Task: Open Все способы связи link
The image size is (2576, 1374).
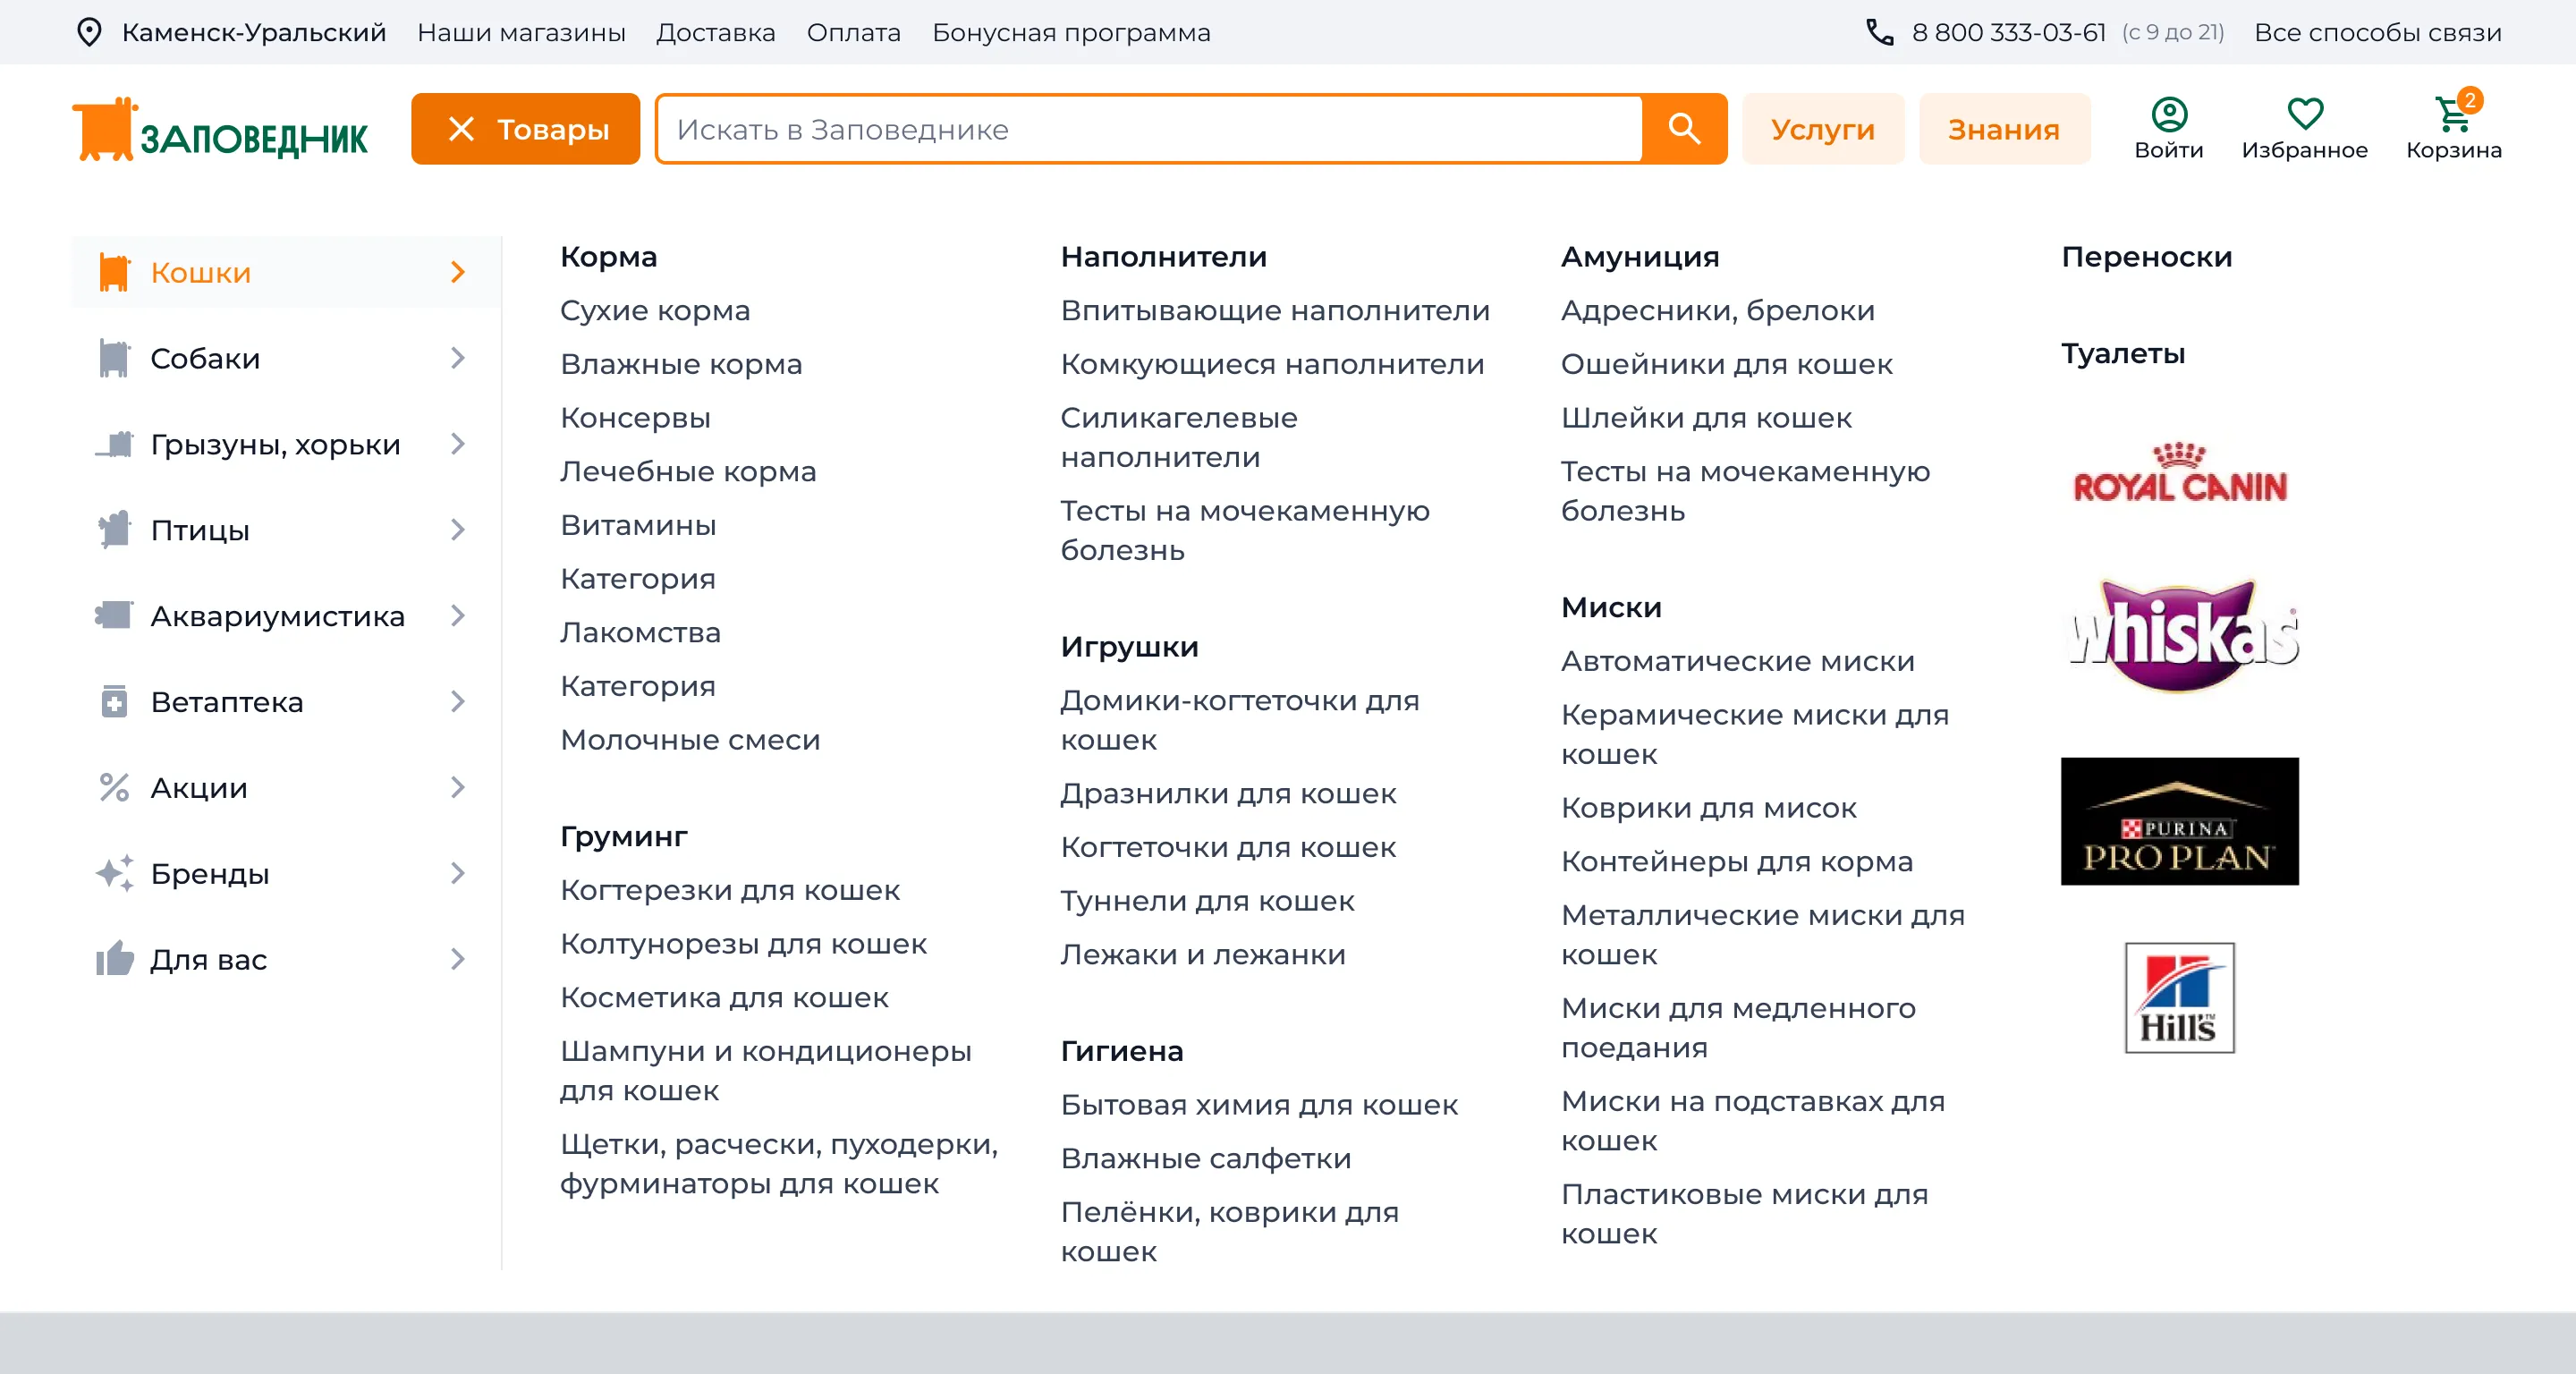Action: (2377, 33)
